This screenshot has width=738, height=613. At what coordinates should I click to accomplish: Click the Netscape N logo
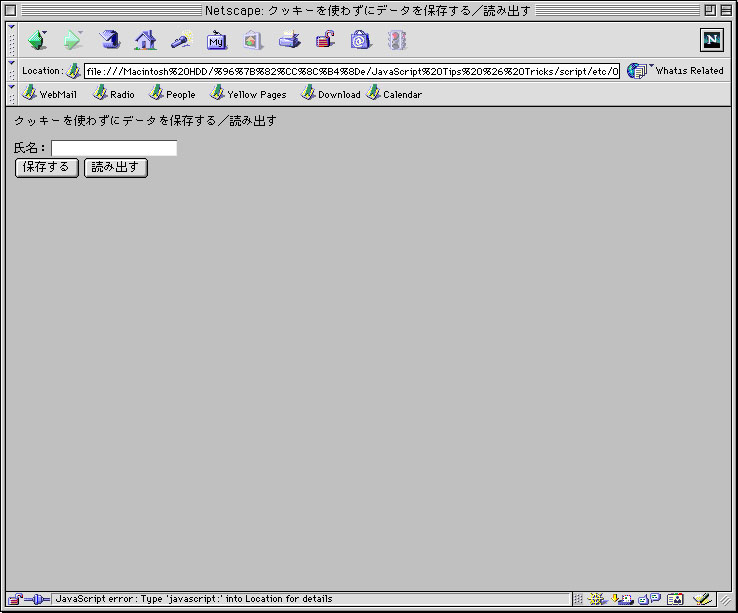pos(712,40)
